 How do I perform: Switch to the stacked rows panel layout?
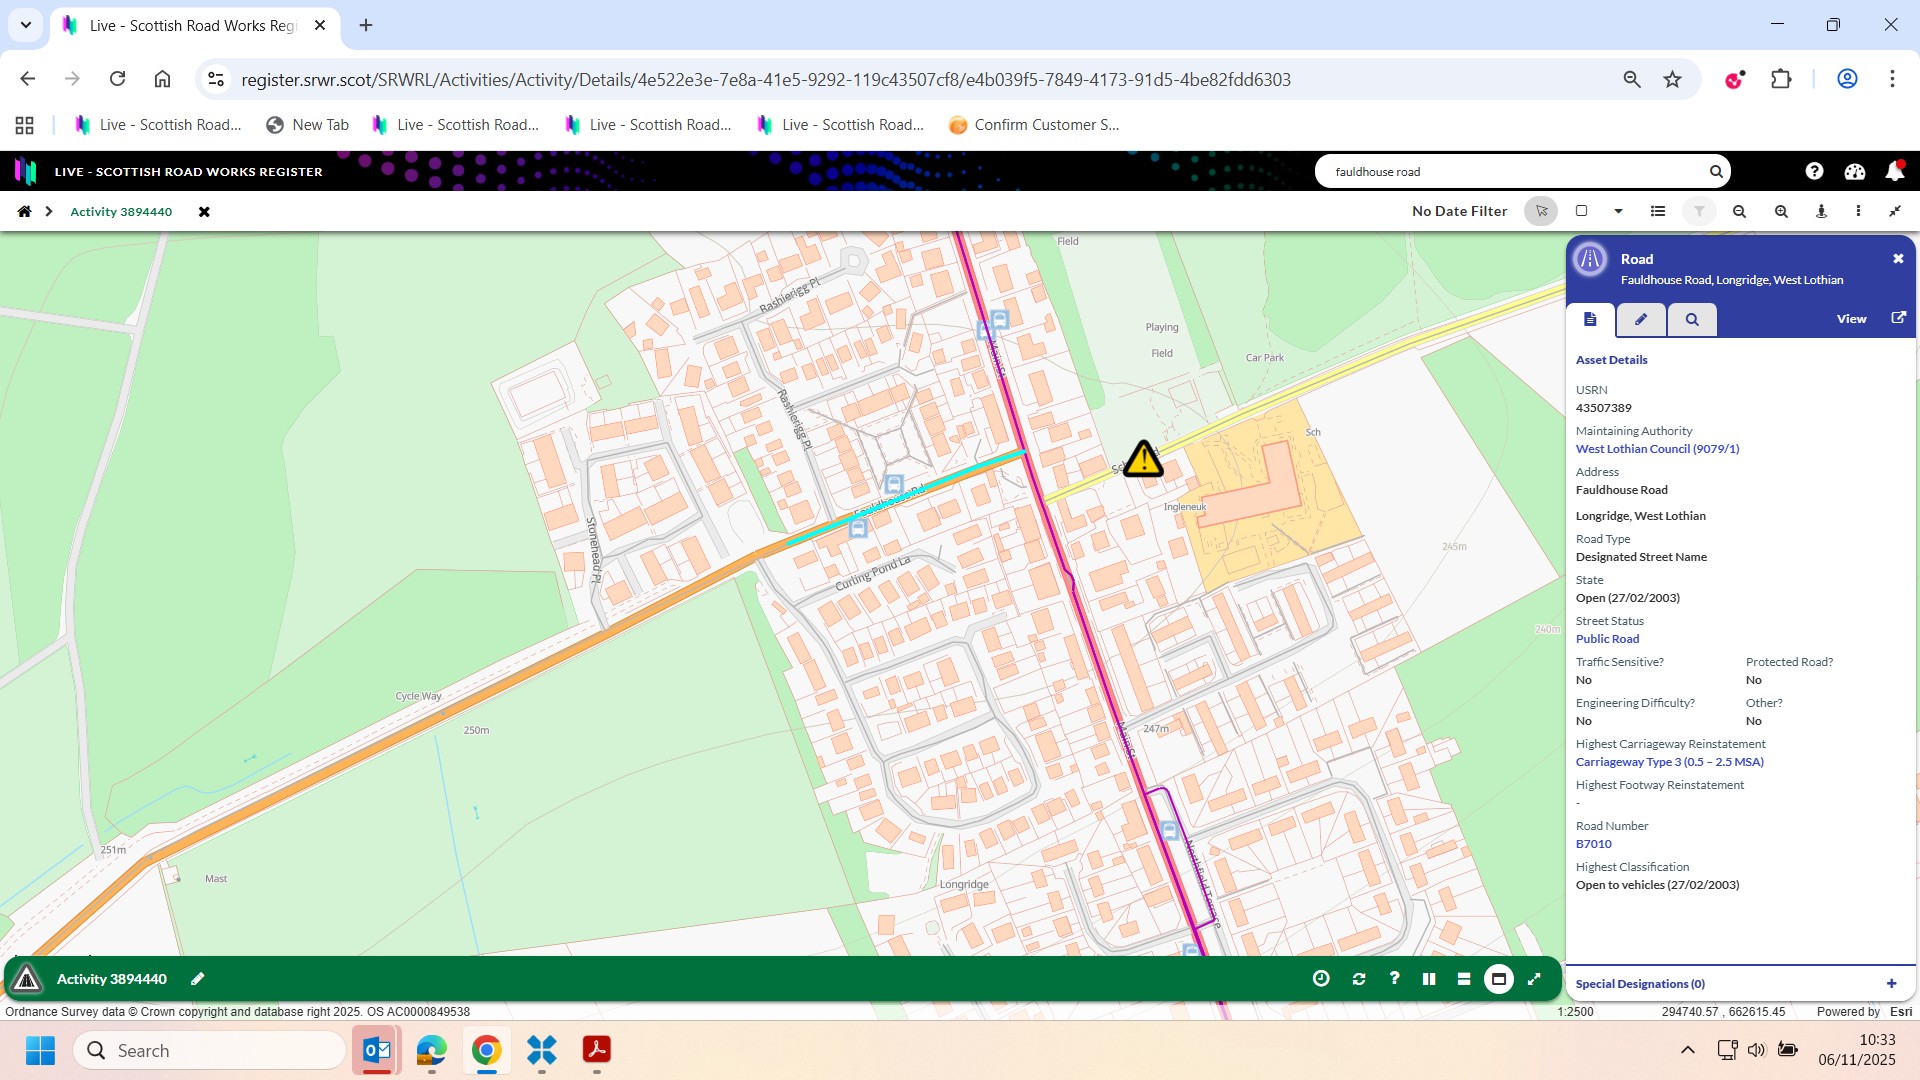coord(1464,979)
